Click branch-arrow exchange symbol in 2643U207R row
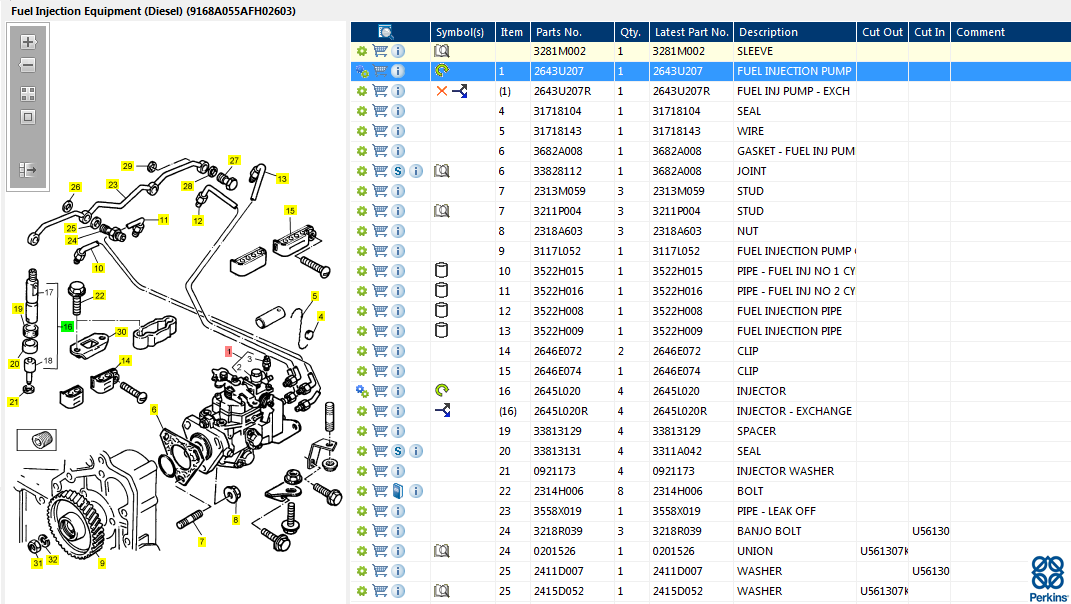The width and height of the screenshot is (1071, 604). click(x=460, y=91)
